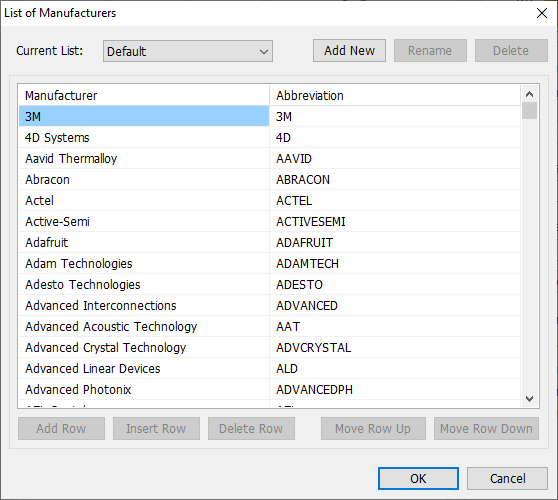Screen dimensions: 558x500
Task: Select the Advanced Interconnections cell
Action: click(144, 305)
